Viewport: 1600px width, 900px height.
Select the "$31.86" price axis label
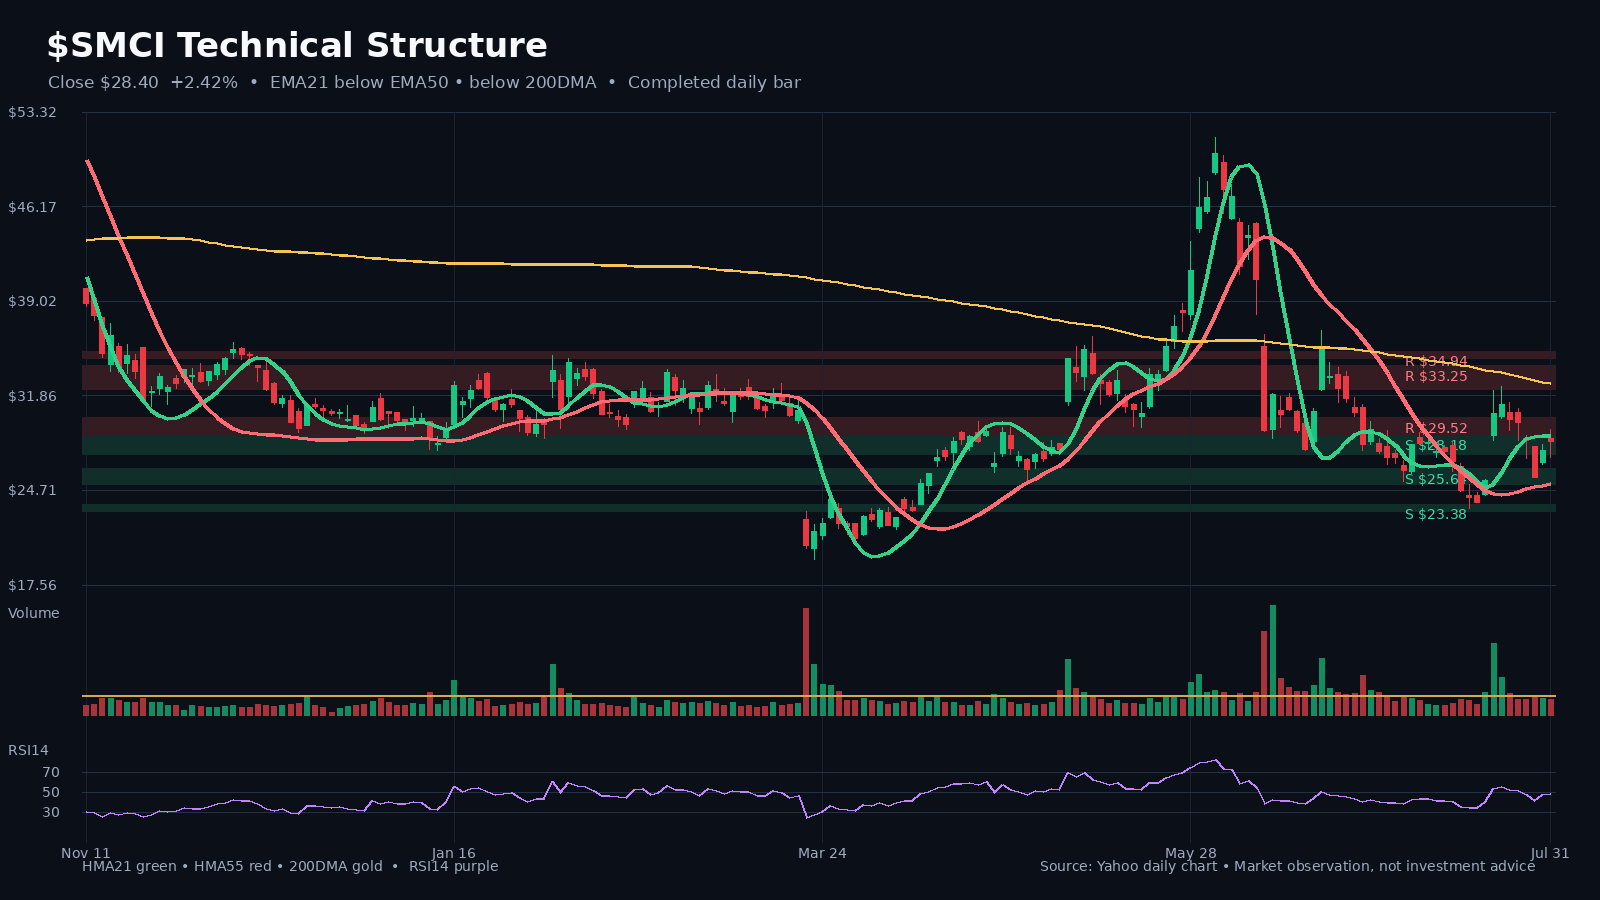pyautogui.click(x=32, y=396)
